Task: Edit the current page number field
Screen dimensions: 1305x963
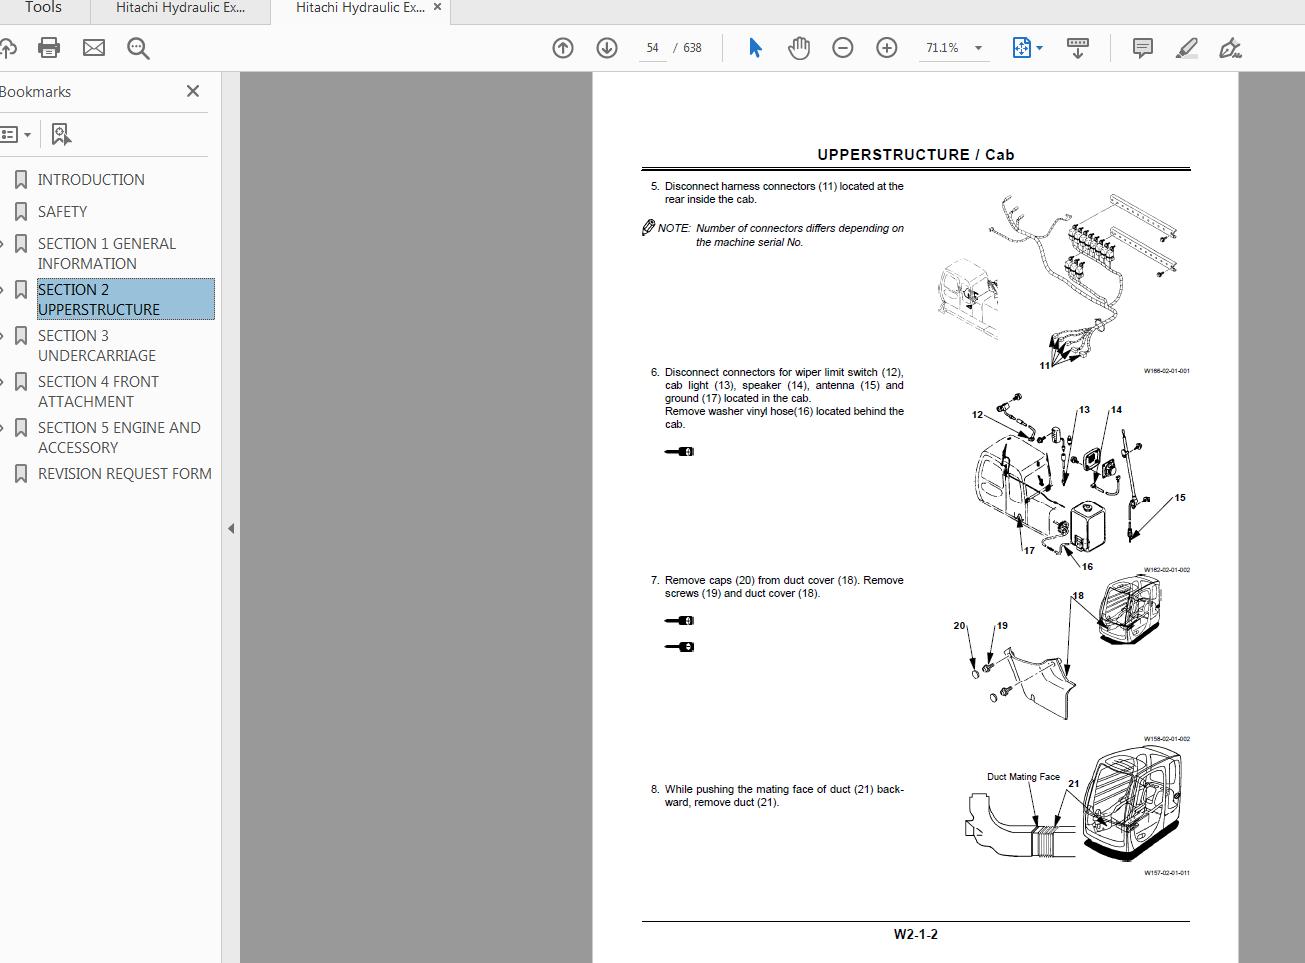Action: point(653,47)
